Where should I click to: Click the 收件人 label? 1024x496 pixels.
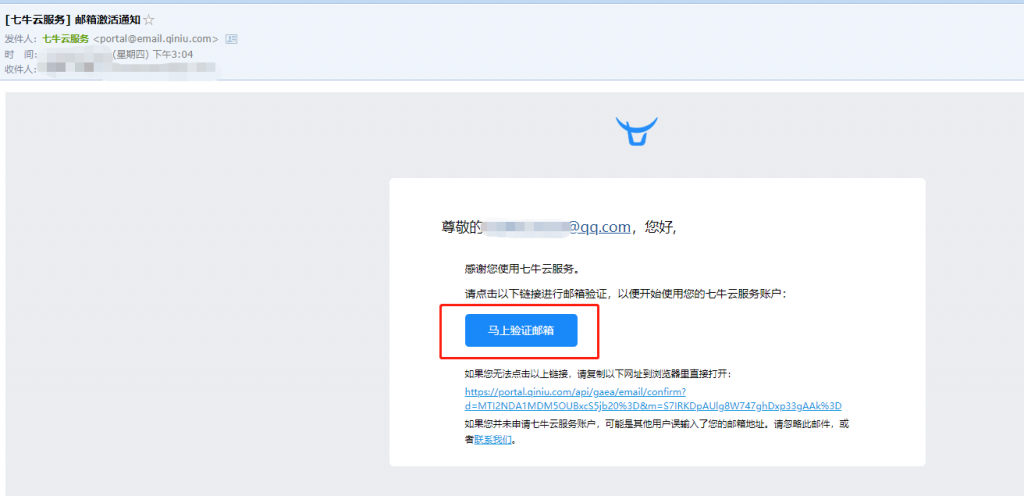(x=21, y=69)
